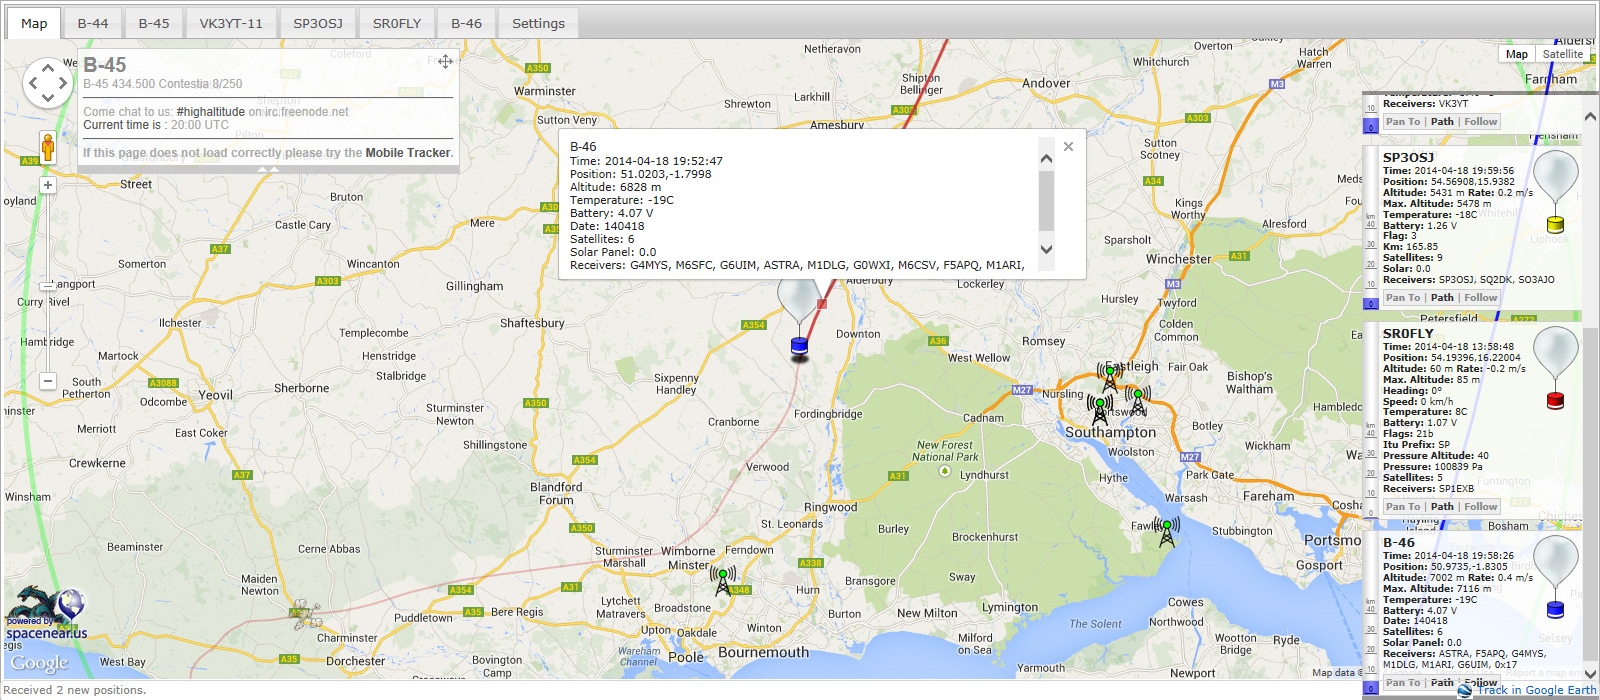1600x700 pixels.
Task: Open the VK3YT-11 tab
Action: pyautogui.click(x=231, y=23)
